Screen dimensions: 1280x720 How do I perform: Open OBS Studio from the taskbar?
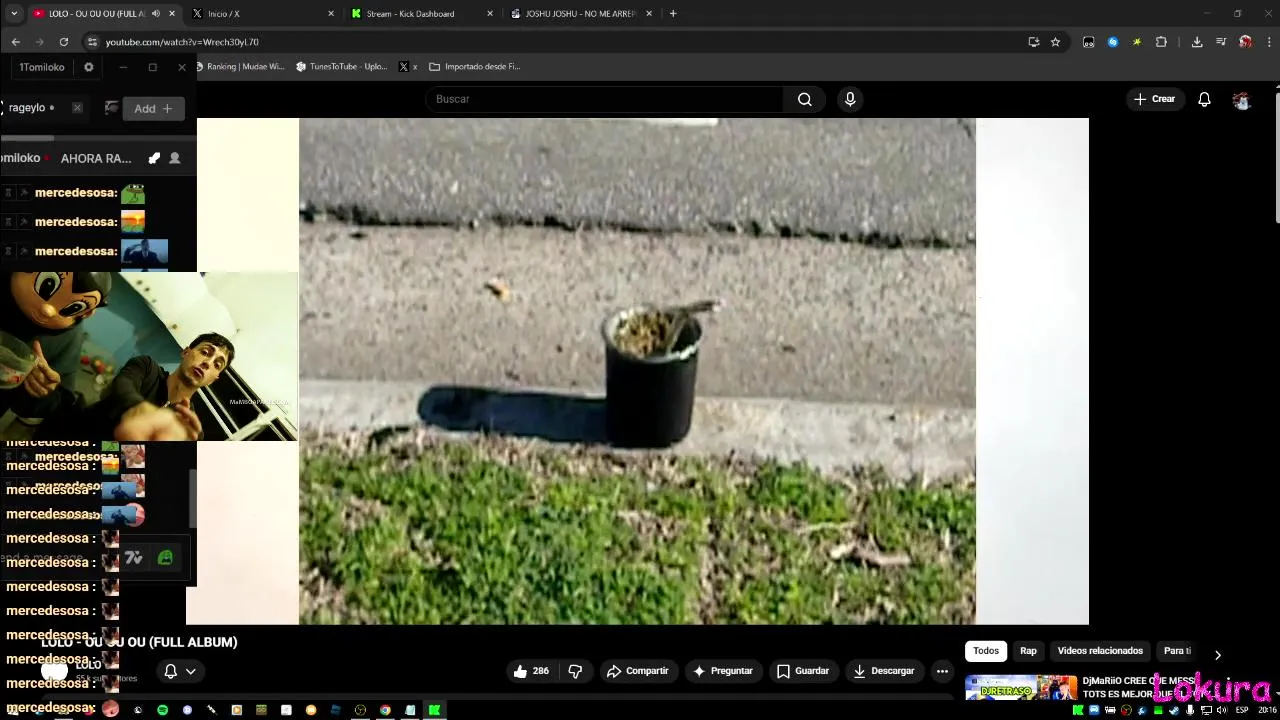(x=360, y=710)
